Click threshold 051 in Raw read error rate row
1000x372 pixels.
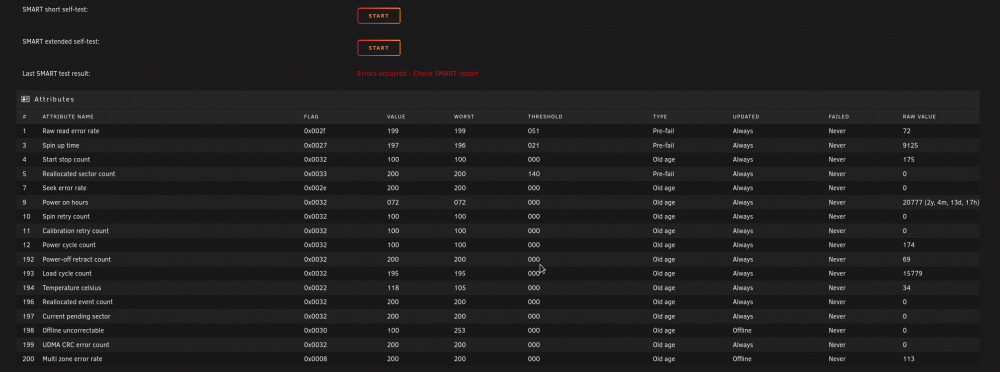[x=533, y=131]
